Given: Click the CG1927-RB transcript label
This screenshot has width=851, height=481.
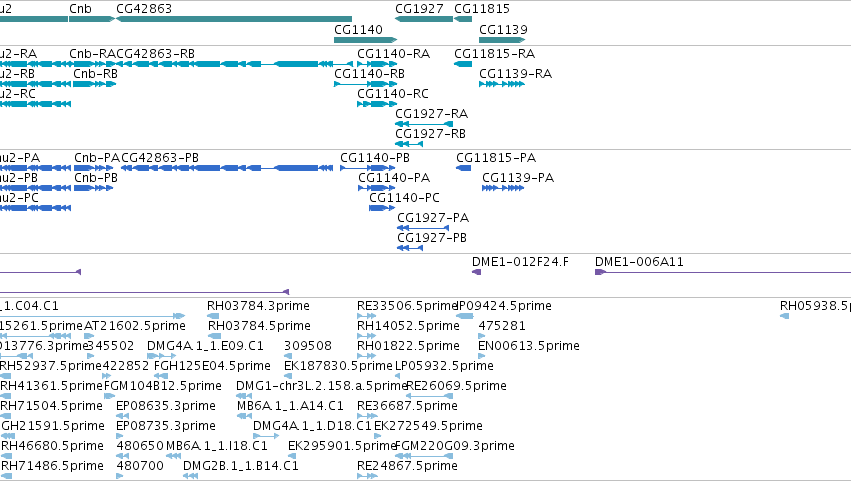Looking at the screenshot, I should coord(430,134).
